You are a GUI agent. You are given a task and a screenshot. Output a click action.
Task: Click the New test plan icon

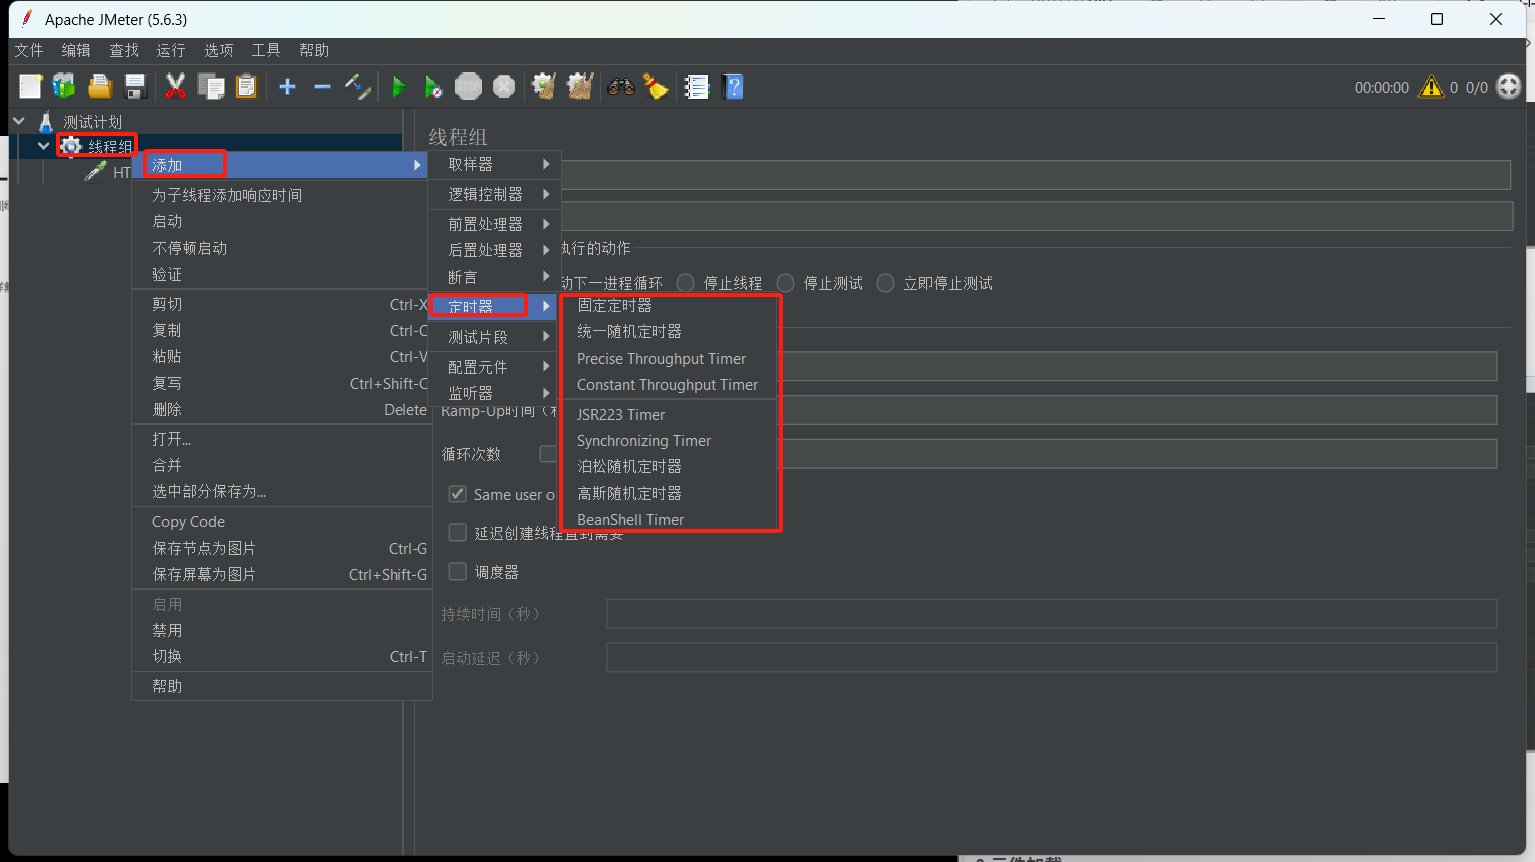pos(30,87)
